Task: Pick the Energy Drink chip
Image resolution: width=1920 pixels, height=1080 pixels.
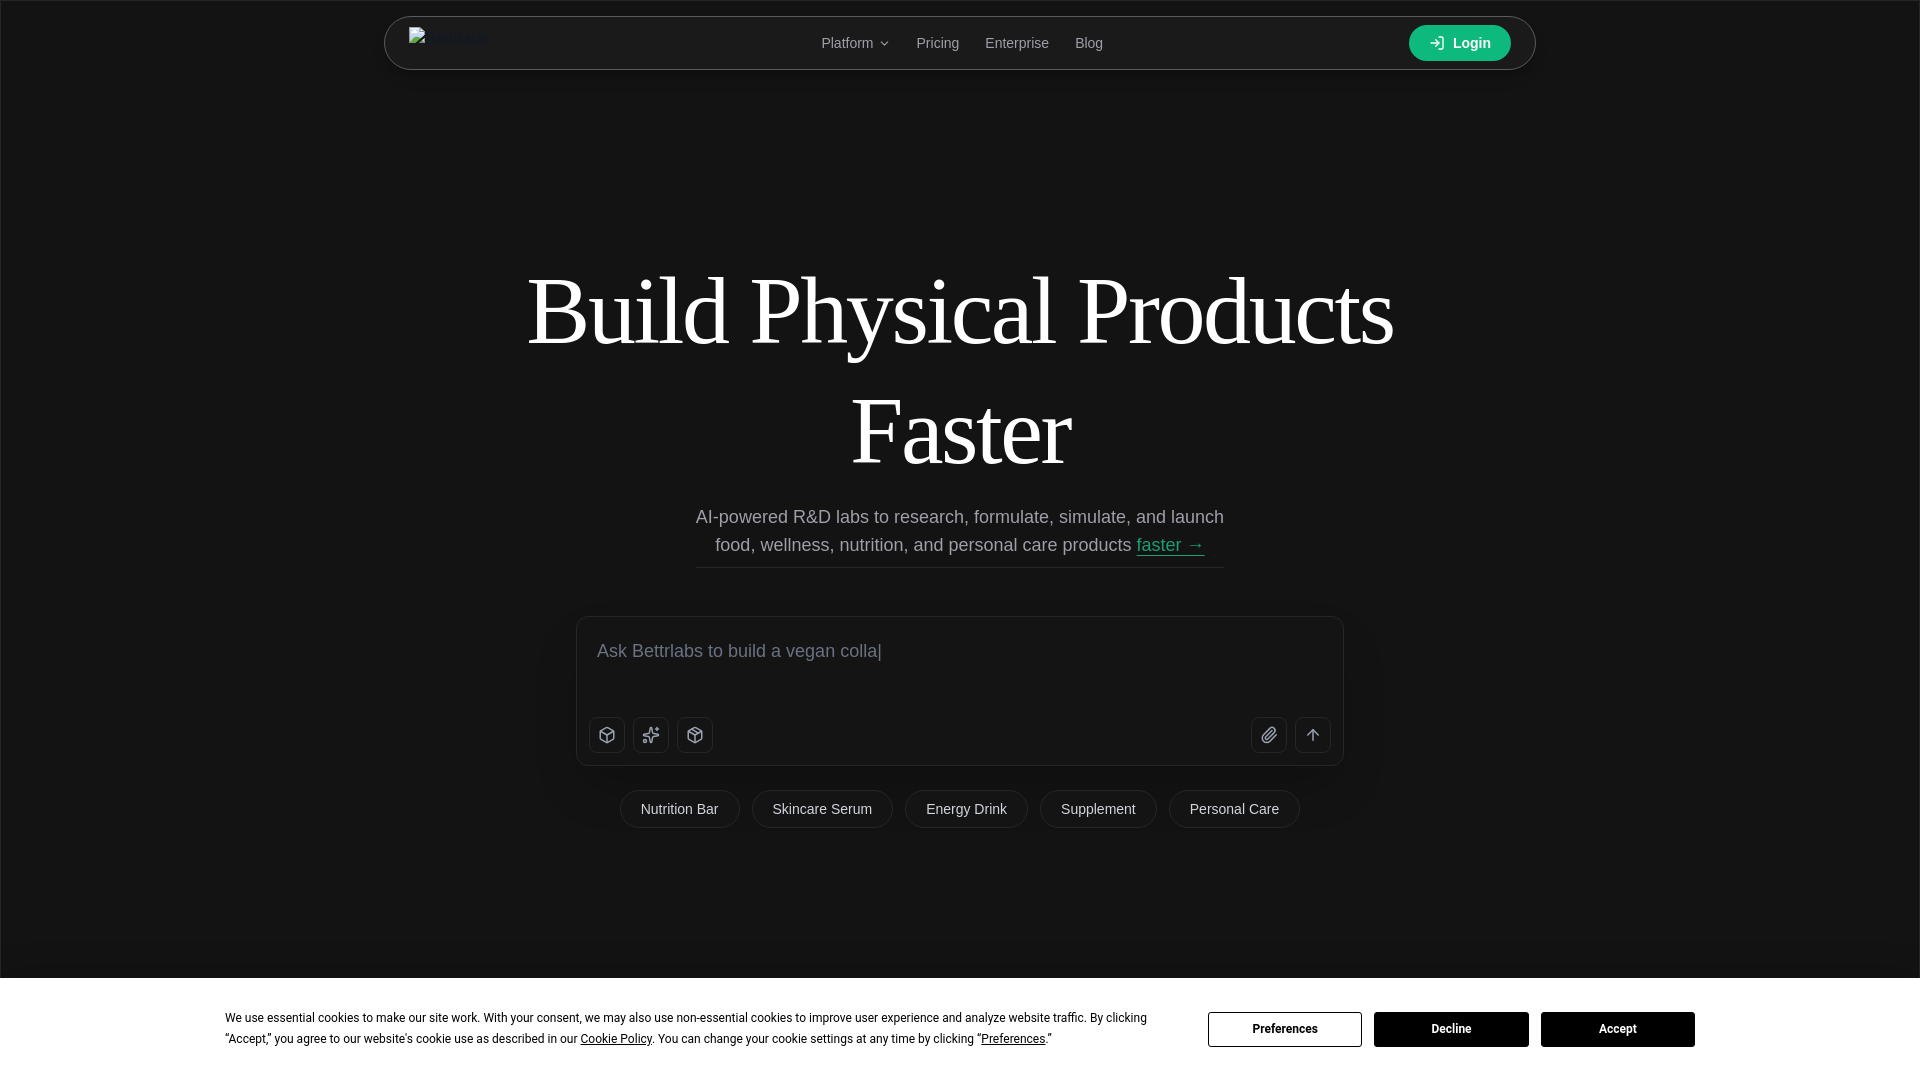Action: [x=966, y=809]
